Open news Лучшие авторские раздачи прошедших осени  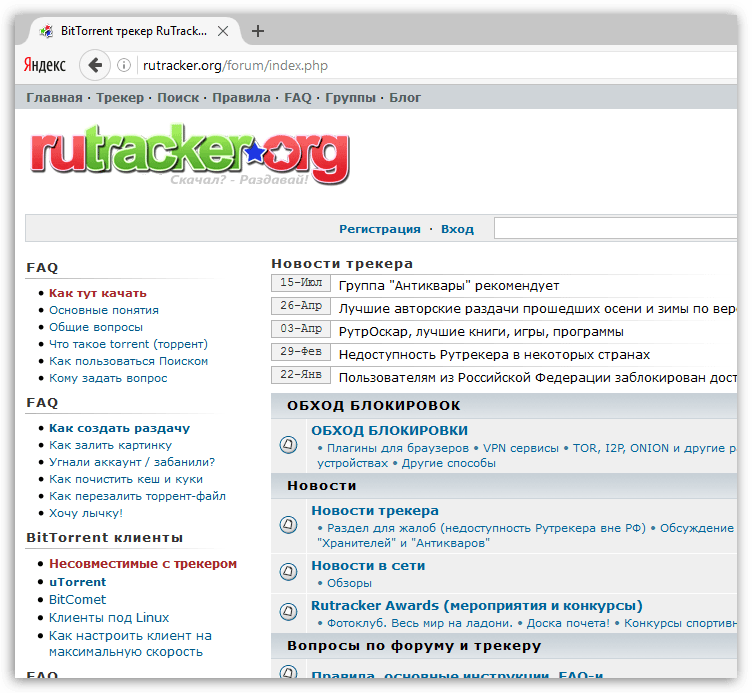coord(538,309)
